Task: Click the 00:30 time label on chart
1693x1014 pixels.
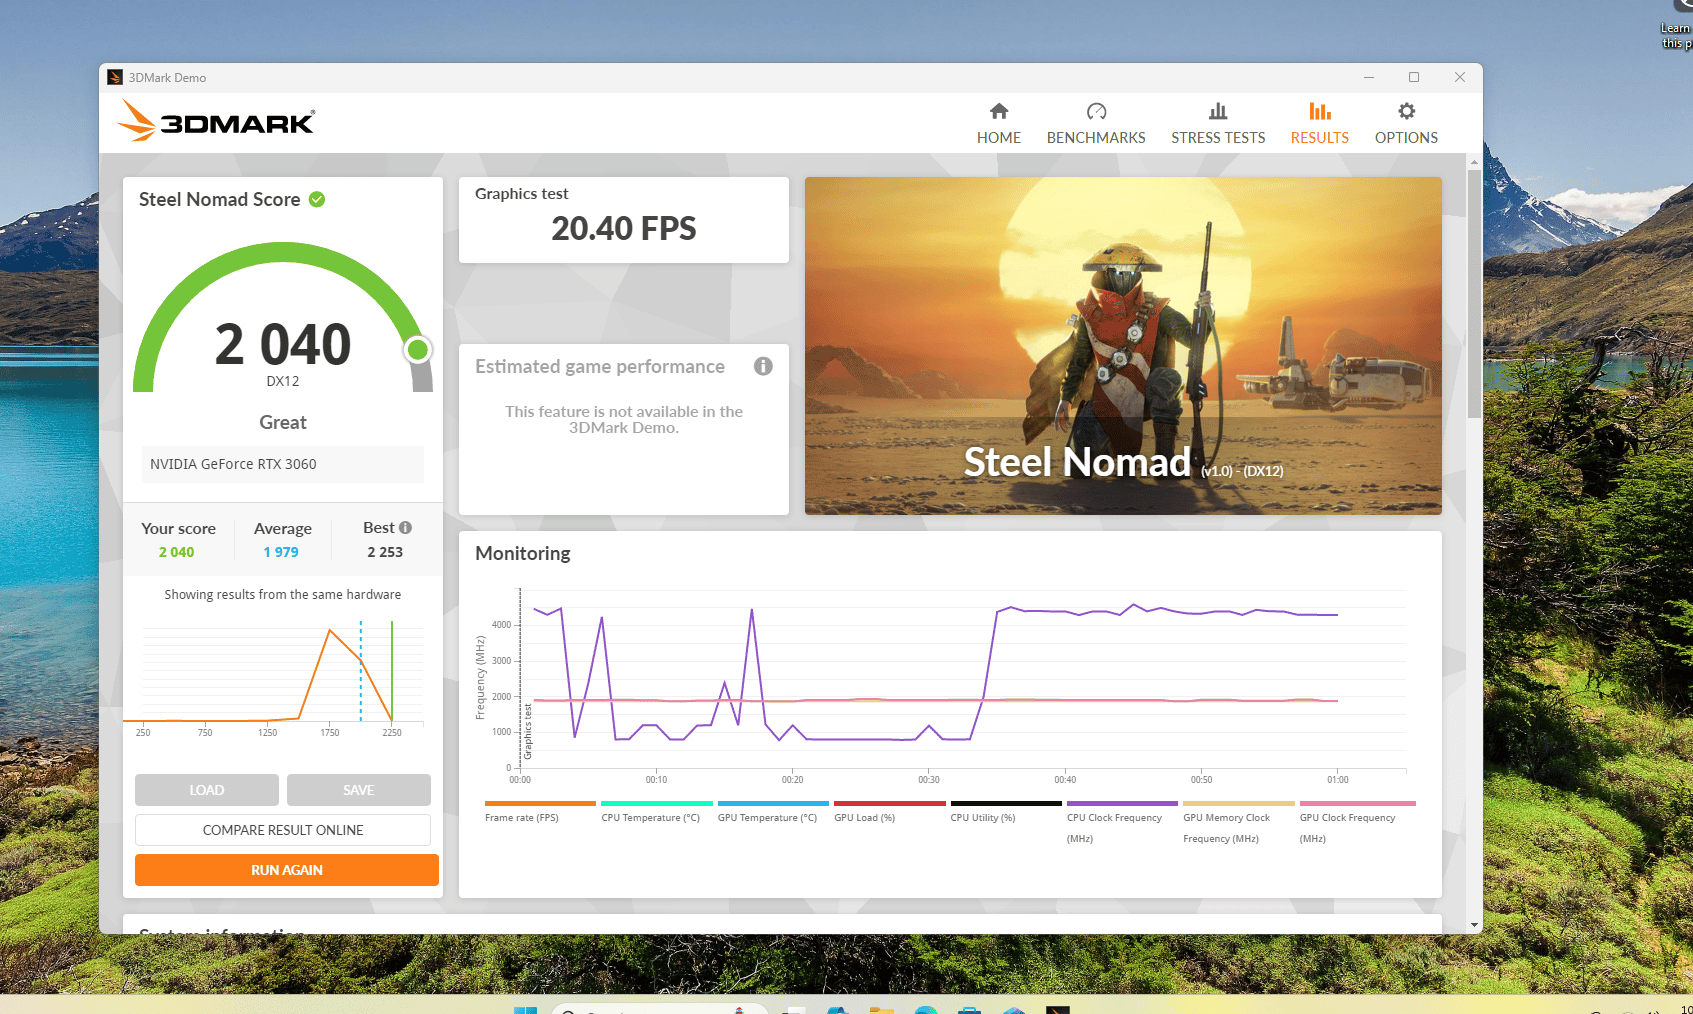Action: [x=929, y=780]
